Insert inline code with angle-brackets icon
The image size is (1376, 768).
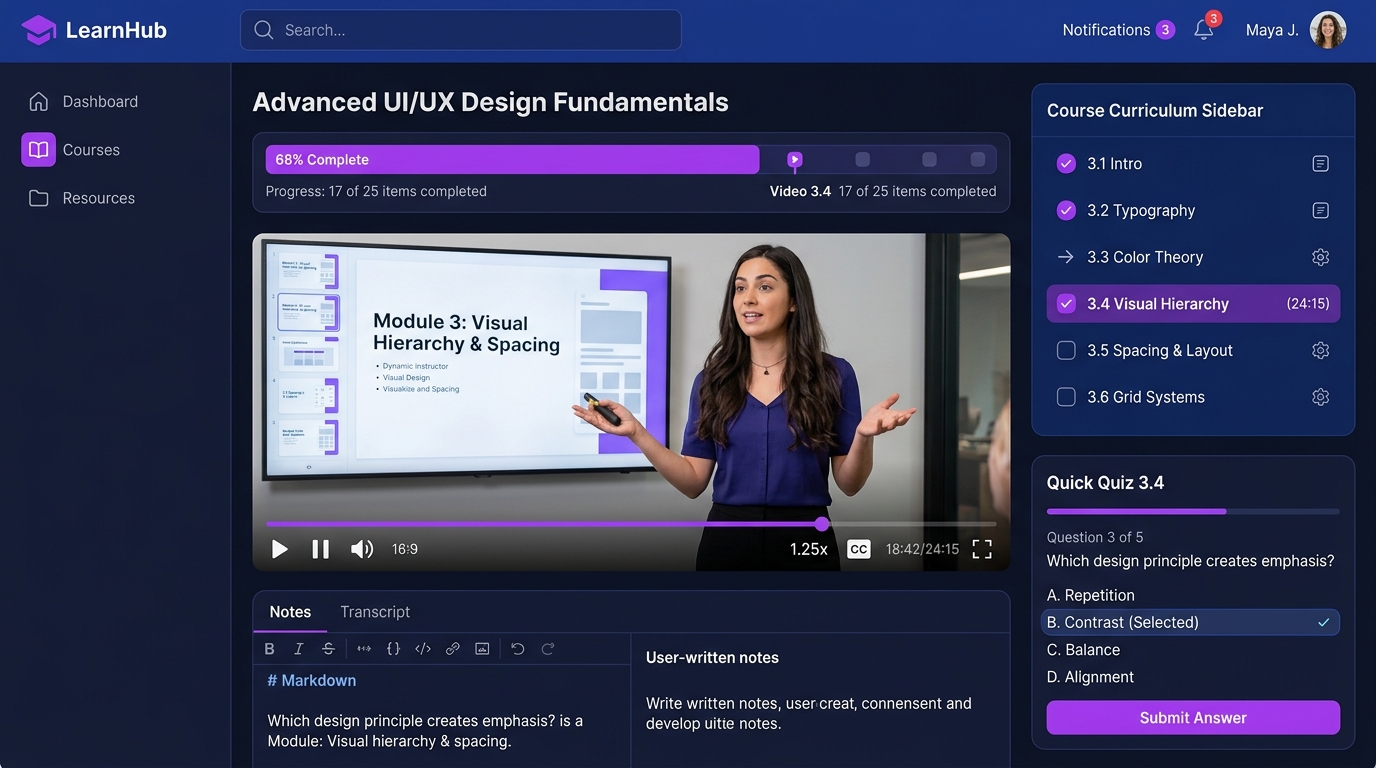click(423, 649)
